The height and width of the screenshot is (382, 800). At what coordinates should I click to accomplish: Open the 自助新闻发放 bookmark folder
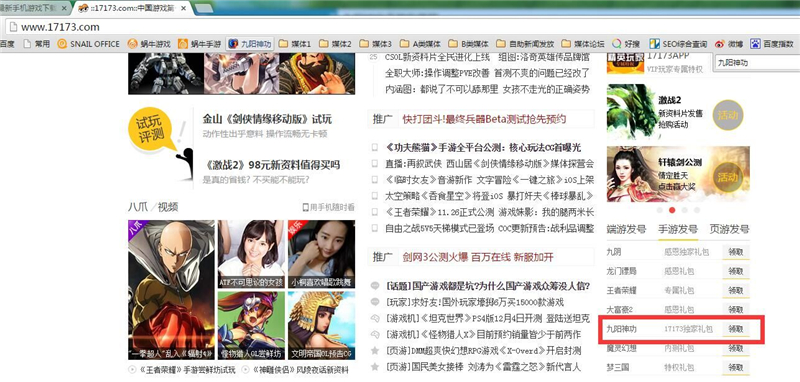(x=525, y=44)
